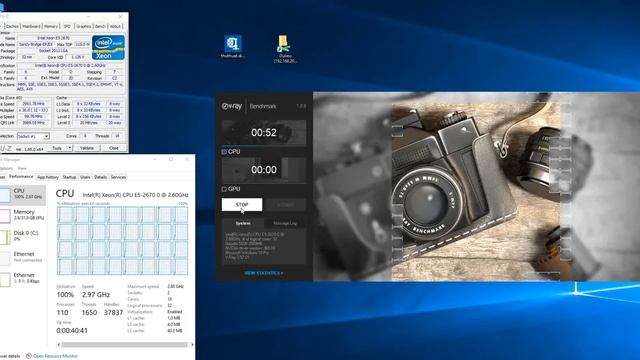The height and width of the screenshot is (360, 640).
Task: Click left arrow of Task Manager horizontal scrollbar
Action: point(59,345)
